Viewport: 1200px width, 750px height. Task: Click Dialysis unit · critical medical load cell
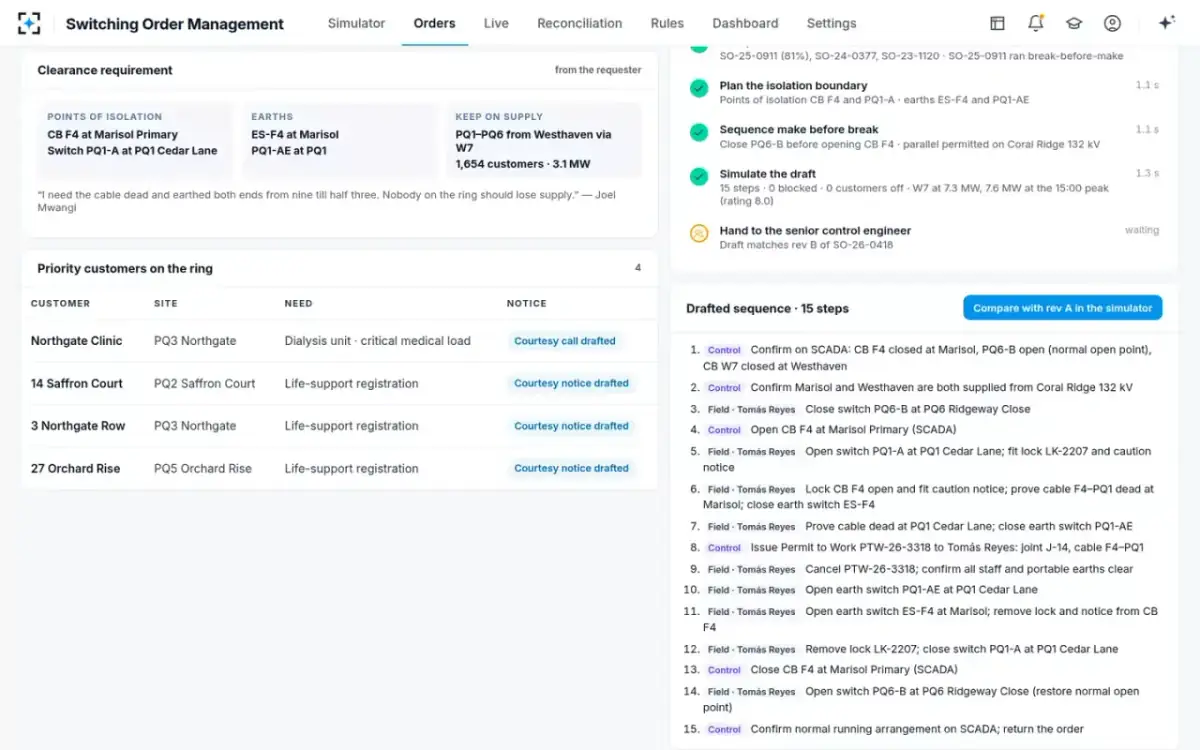(378, 341)
